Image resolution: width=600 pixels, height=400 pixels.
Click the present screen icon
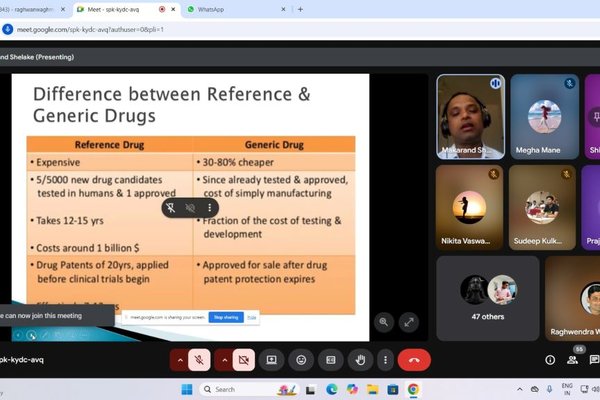click(x=271, y=359)
